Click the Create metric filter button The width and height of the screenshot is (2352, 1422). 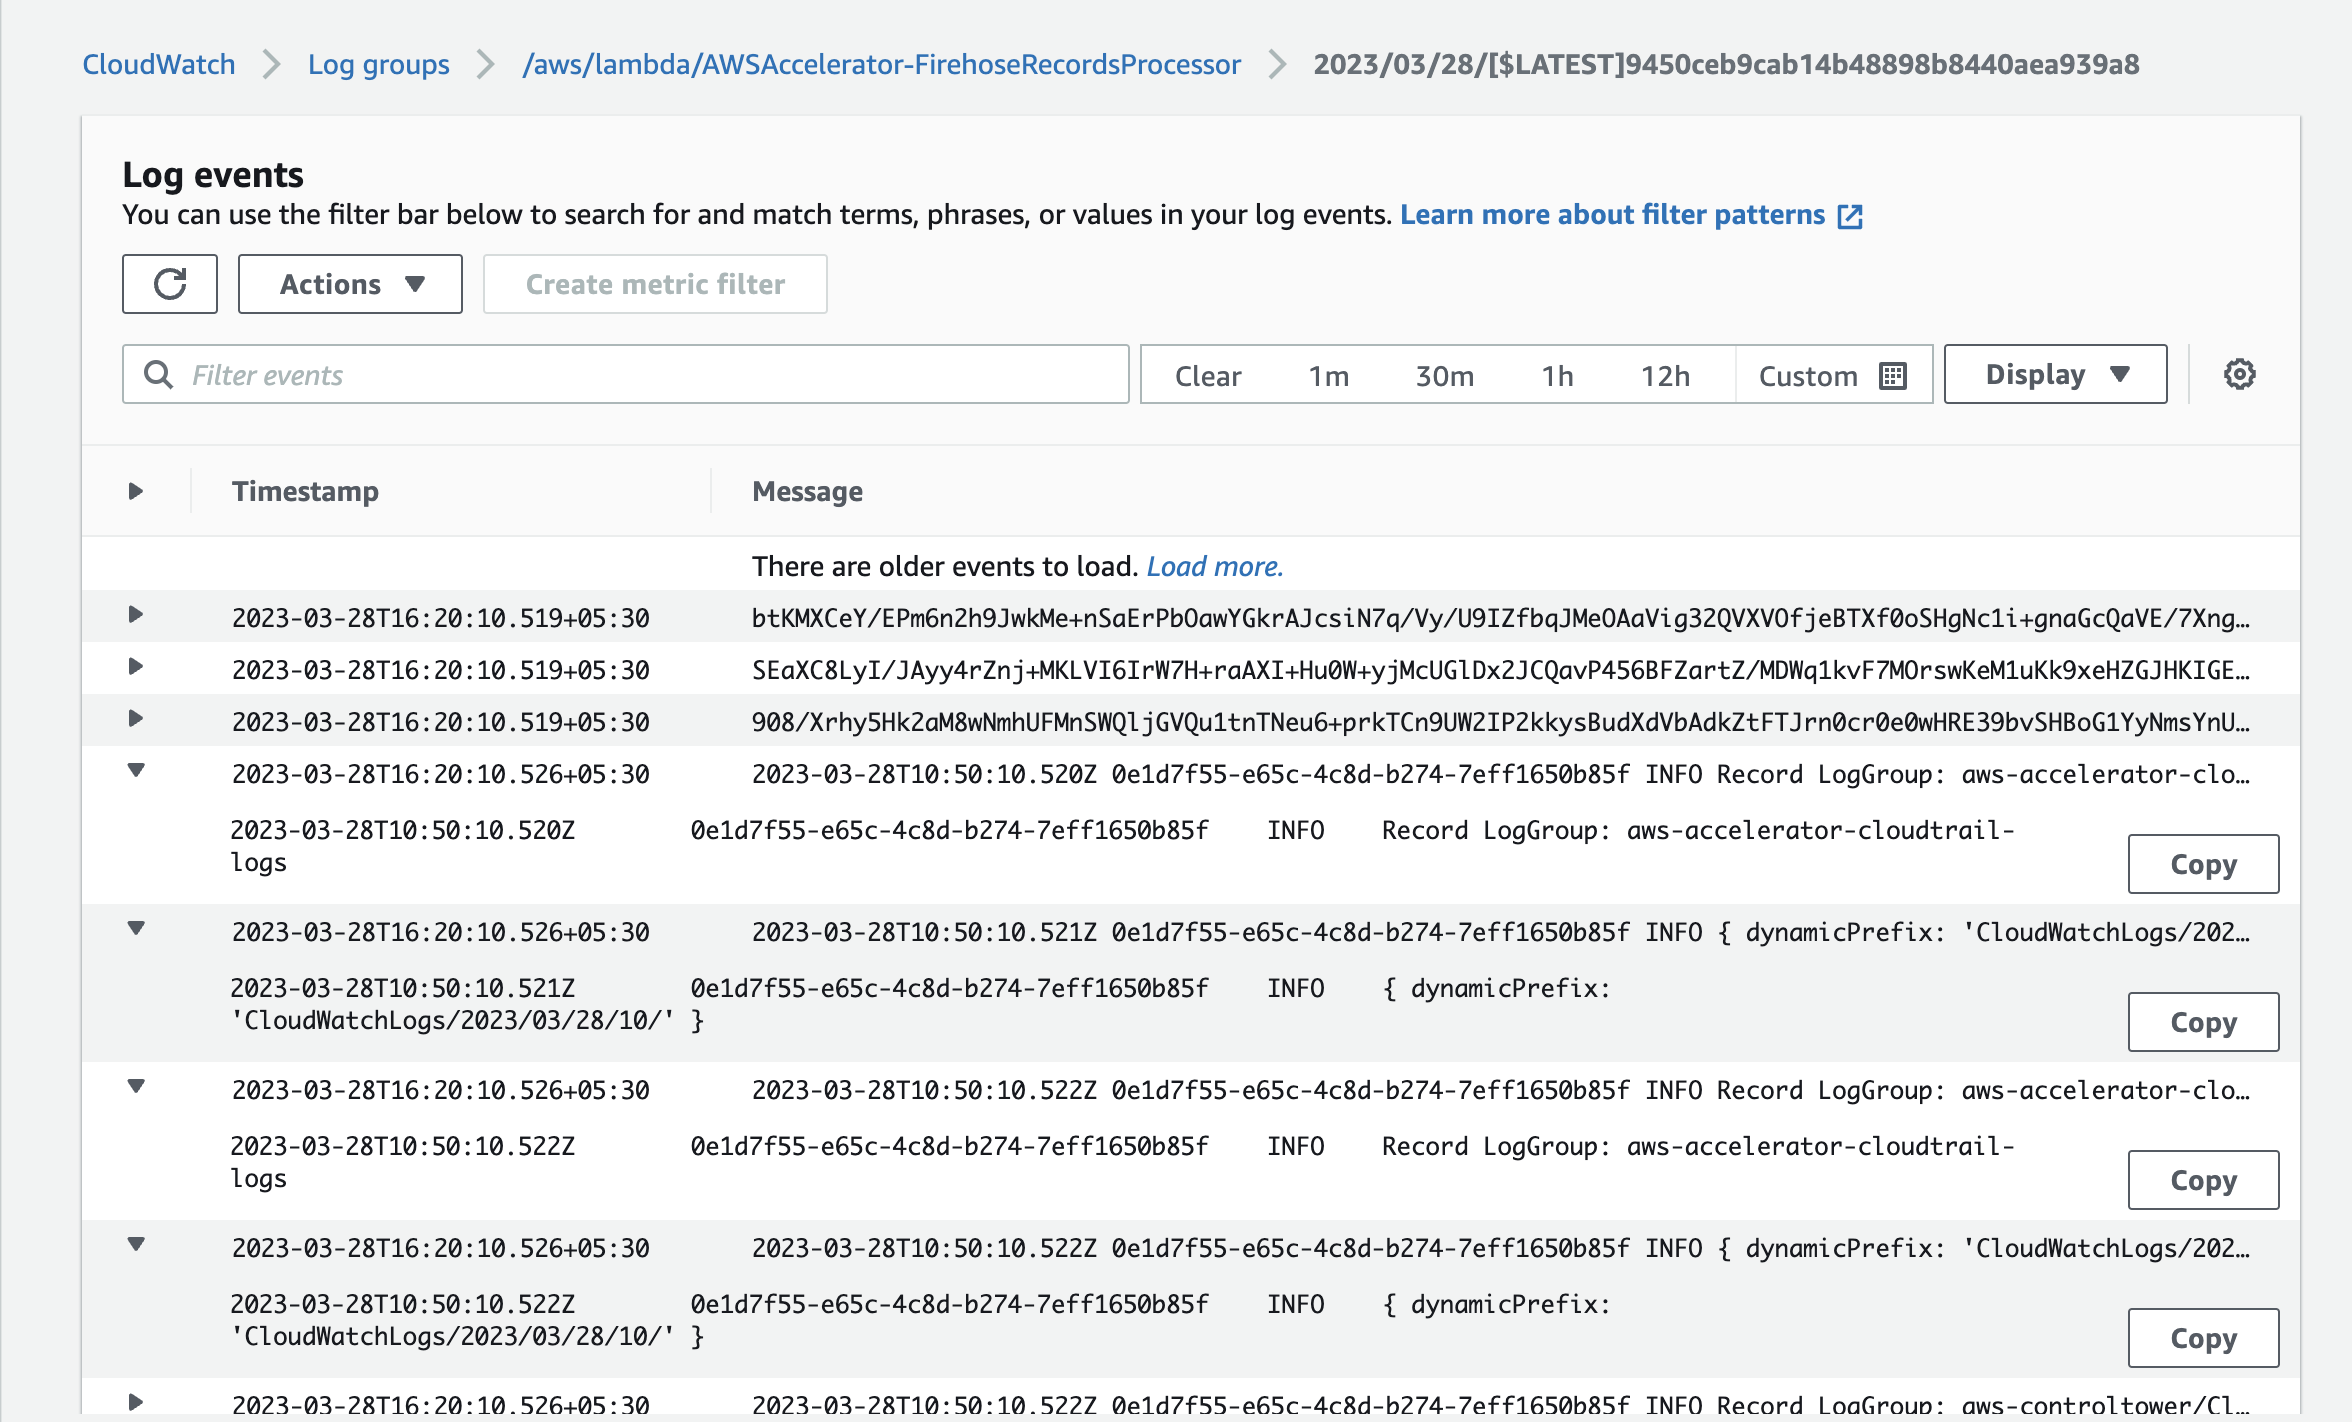click(x=655, y=284)
